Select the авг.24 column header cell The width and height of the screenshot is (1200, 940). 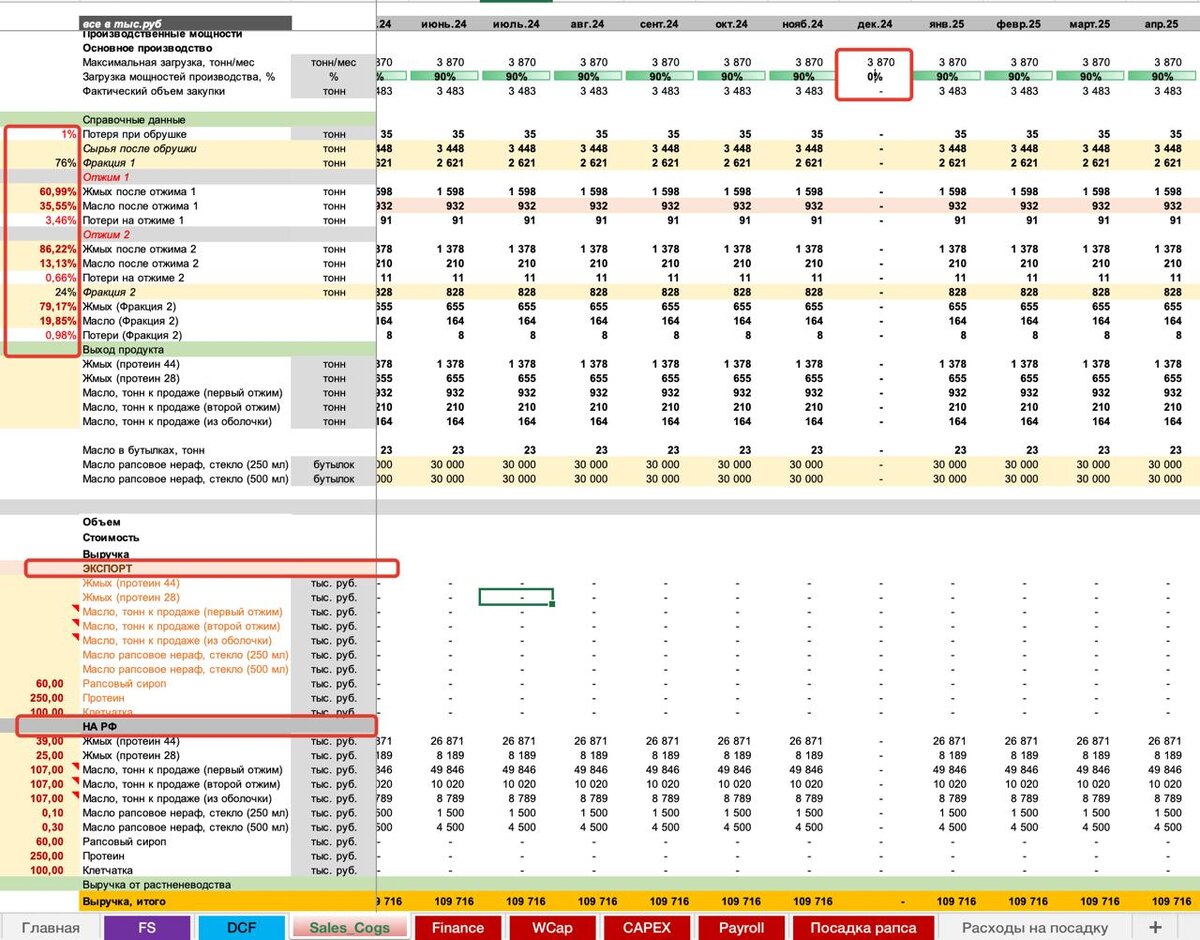(x=588, y=23)
